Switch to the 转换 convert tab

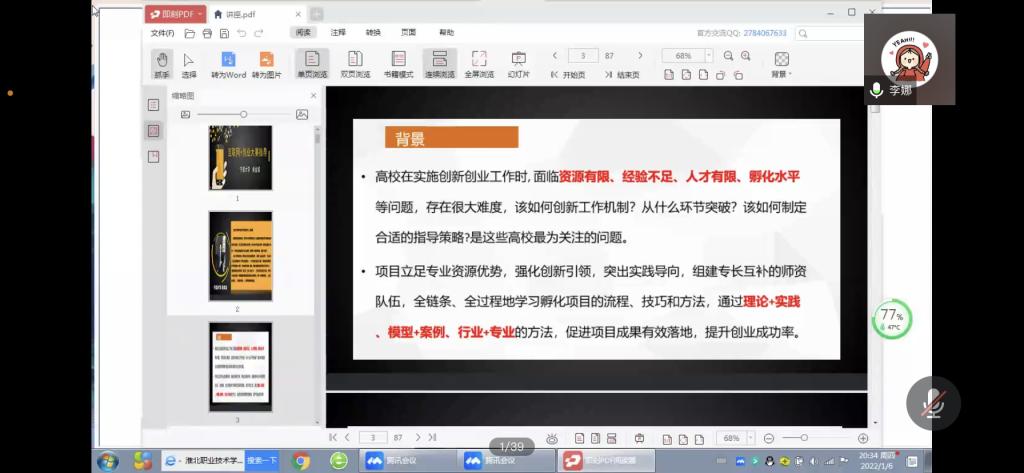click(x=373, y=32)
